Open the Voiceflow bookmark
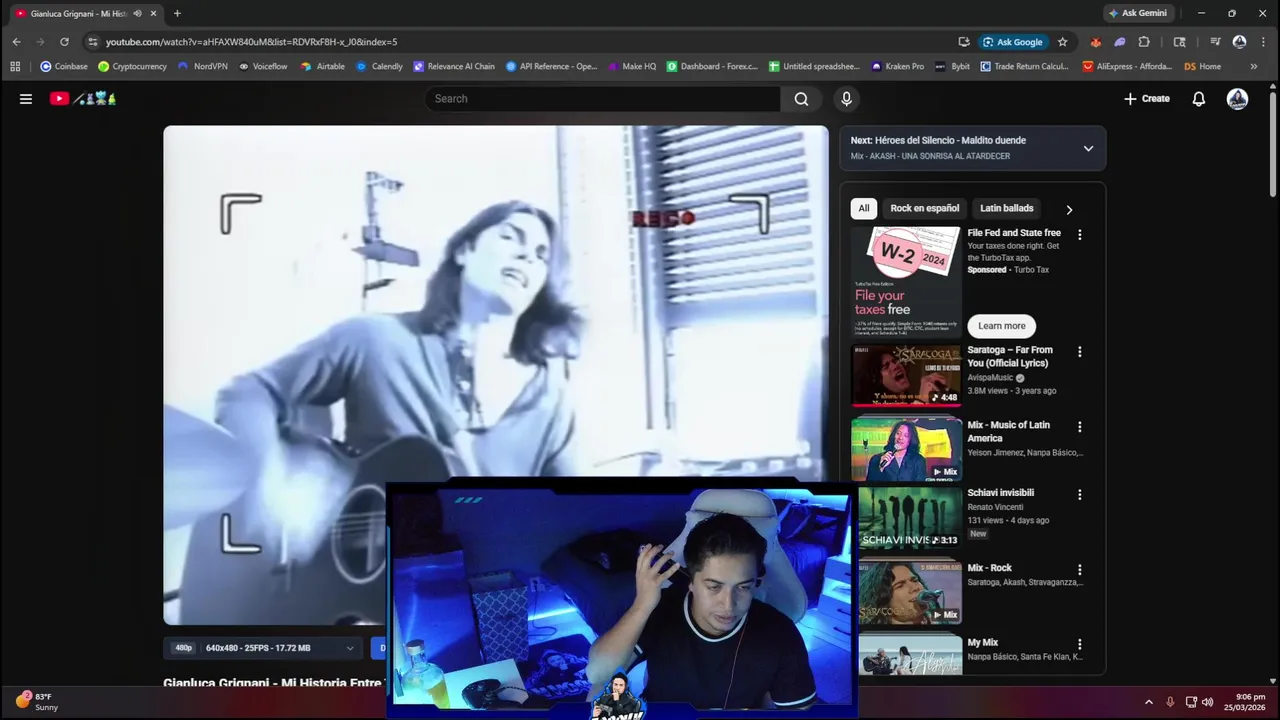This screenshot has height=720, width=1280. pyautogui.click(x=262, y=66)
